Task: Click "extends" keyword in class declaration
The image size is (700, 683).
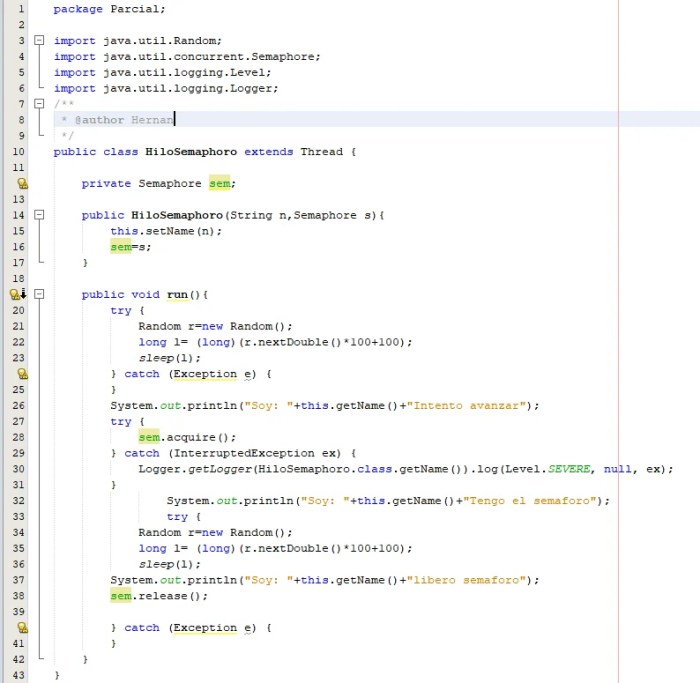Action: pyautogui.click(x=268, y=152)
